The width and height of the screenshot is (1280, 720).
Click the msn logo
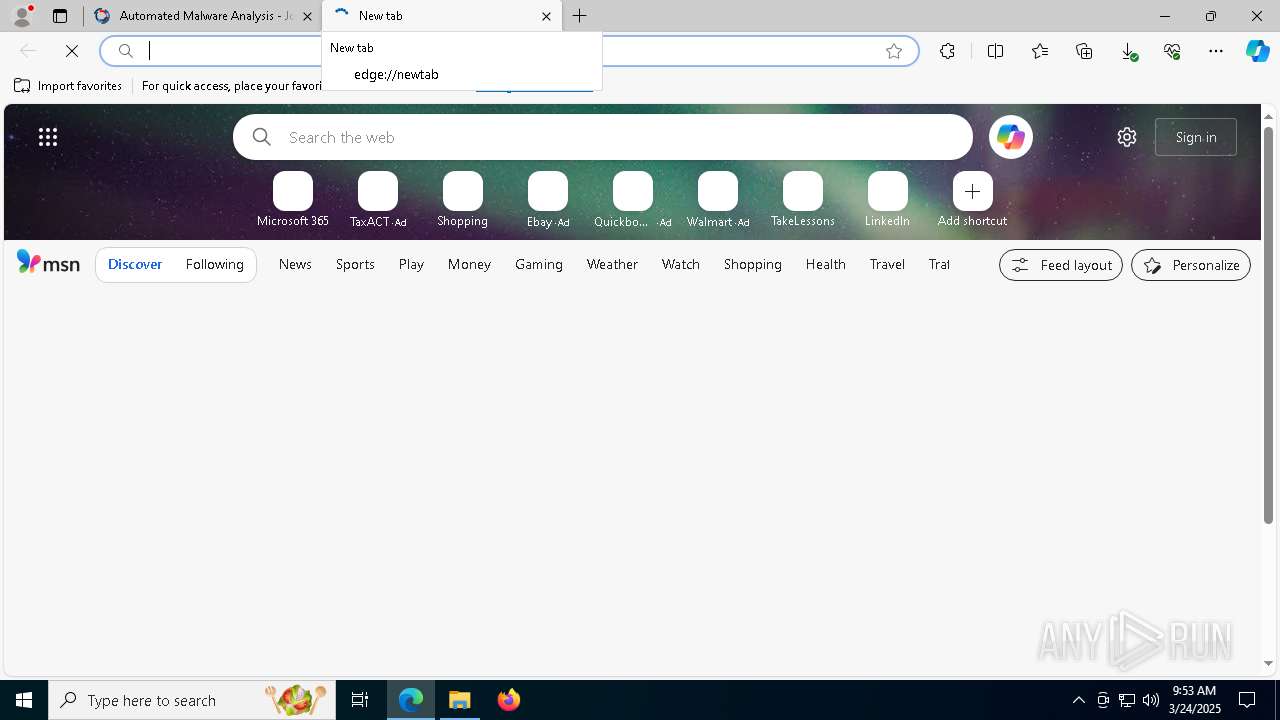(x=48, y=263)
